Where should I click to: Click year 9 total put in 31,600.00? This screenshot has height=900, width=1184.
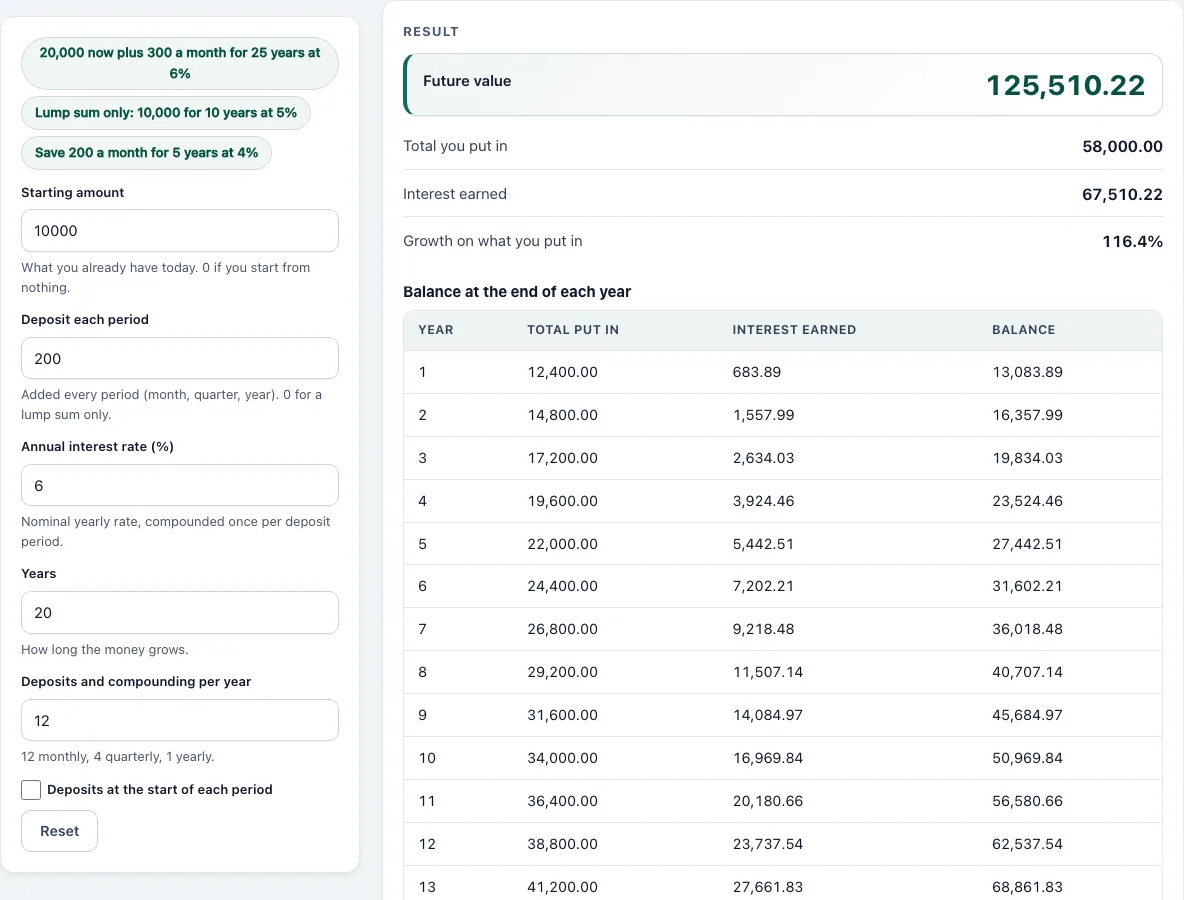[x=563, y=716]
